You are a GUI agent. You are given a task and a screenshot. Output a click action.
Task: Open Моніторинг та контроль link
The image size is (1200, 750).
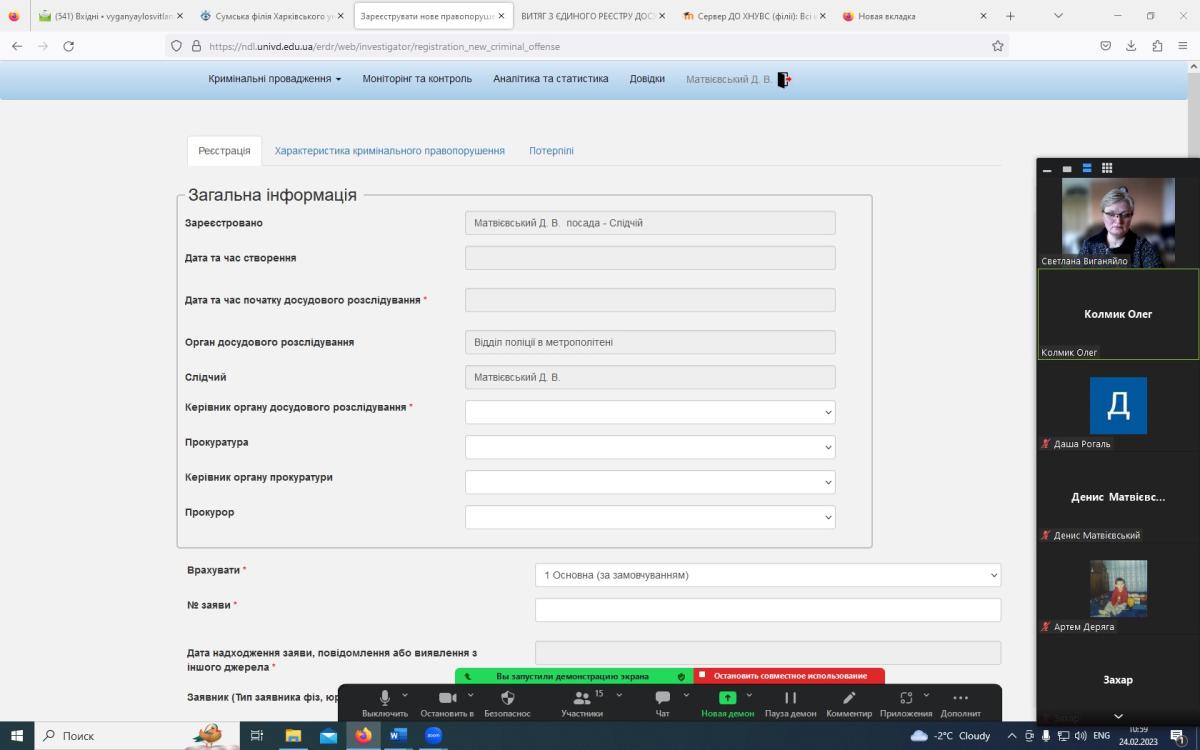click(417, 79)
